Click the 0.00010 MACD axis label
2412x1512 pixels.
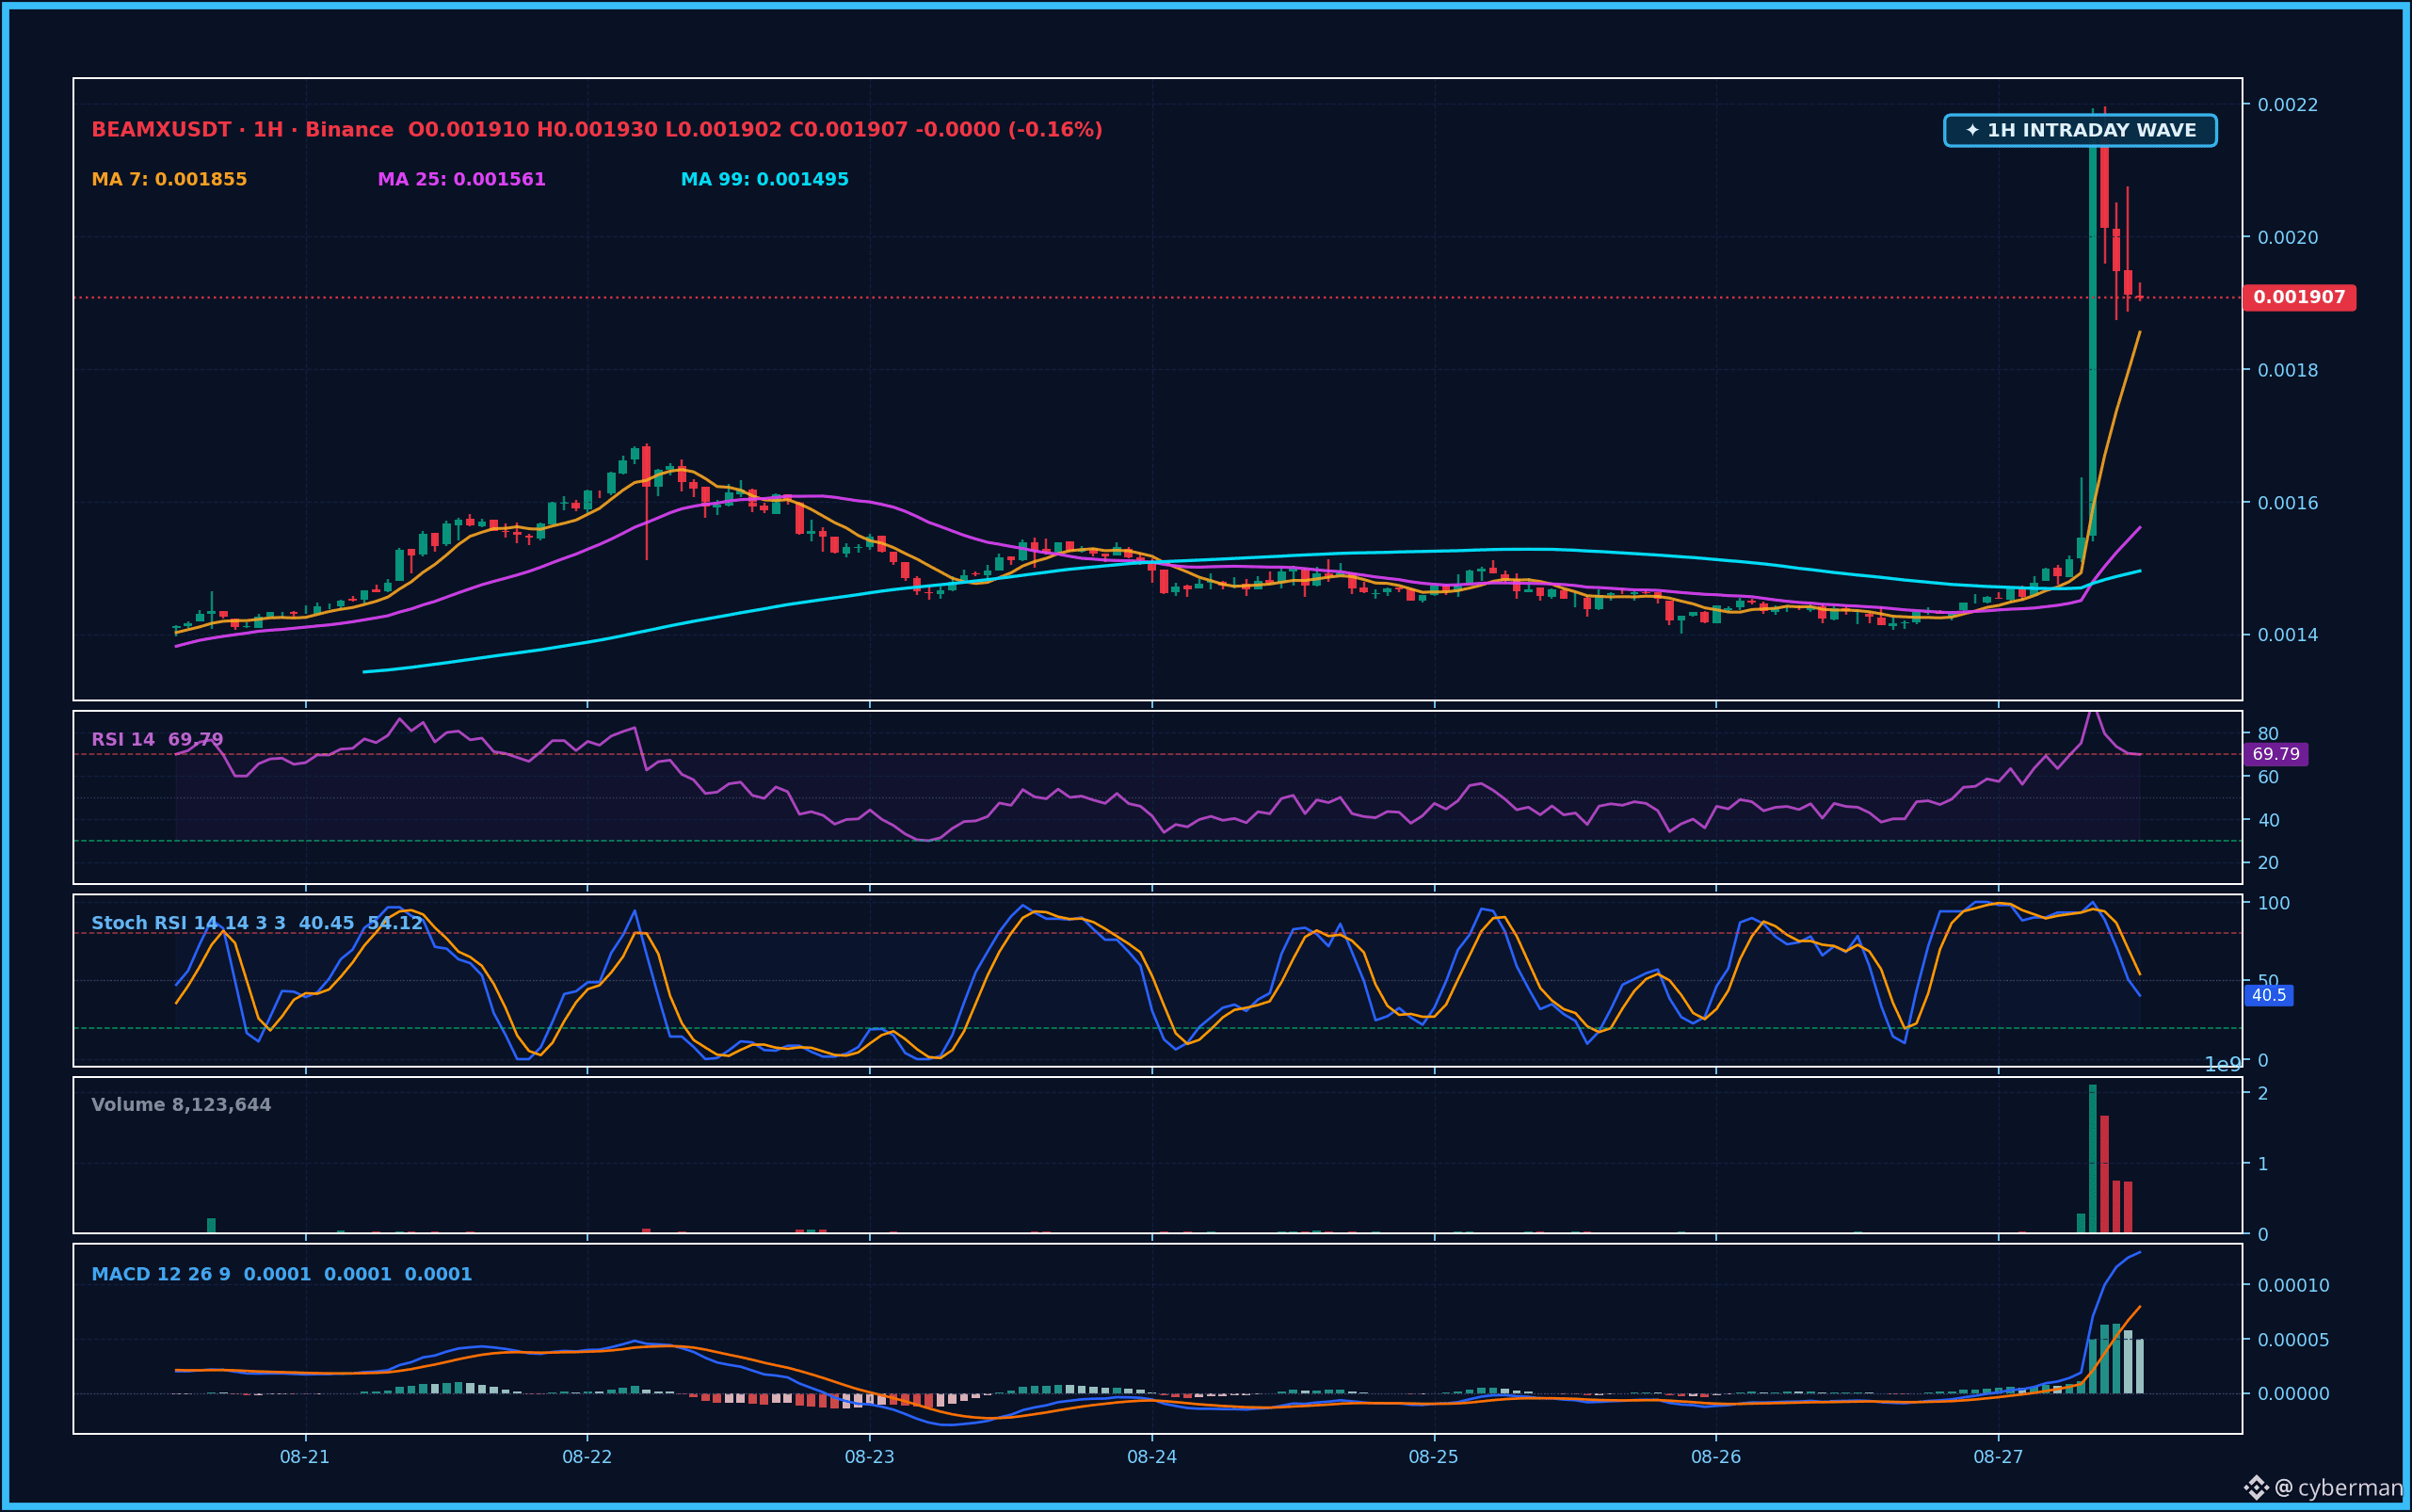point(2293,1285)
